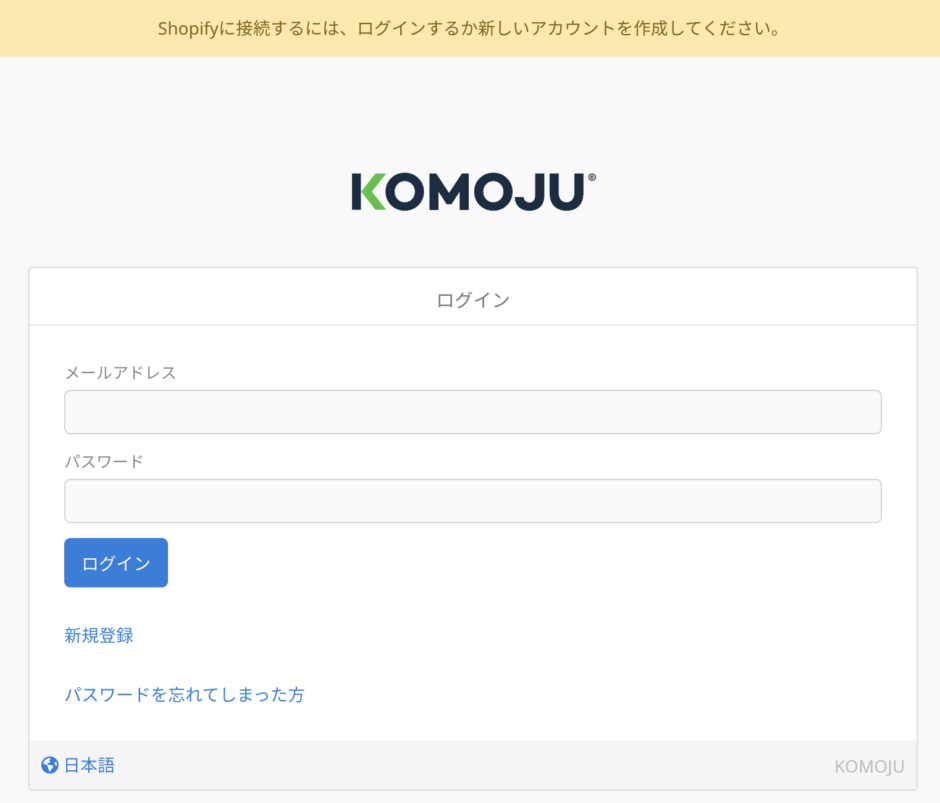Click パスワードを忘れてしまった方 recovery link
Image resolution: width=940 pixels, height=803 pixels.
click(x=184, y=695)
